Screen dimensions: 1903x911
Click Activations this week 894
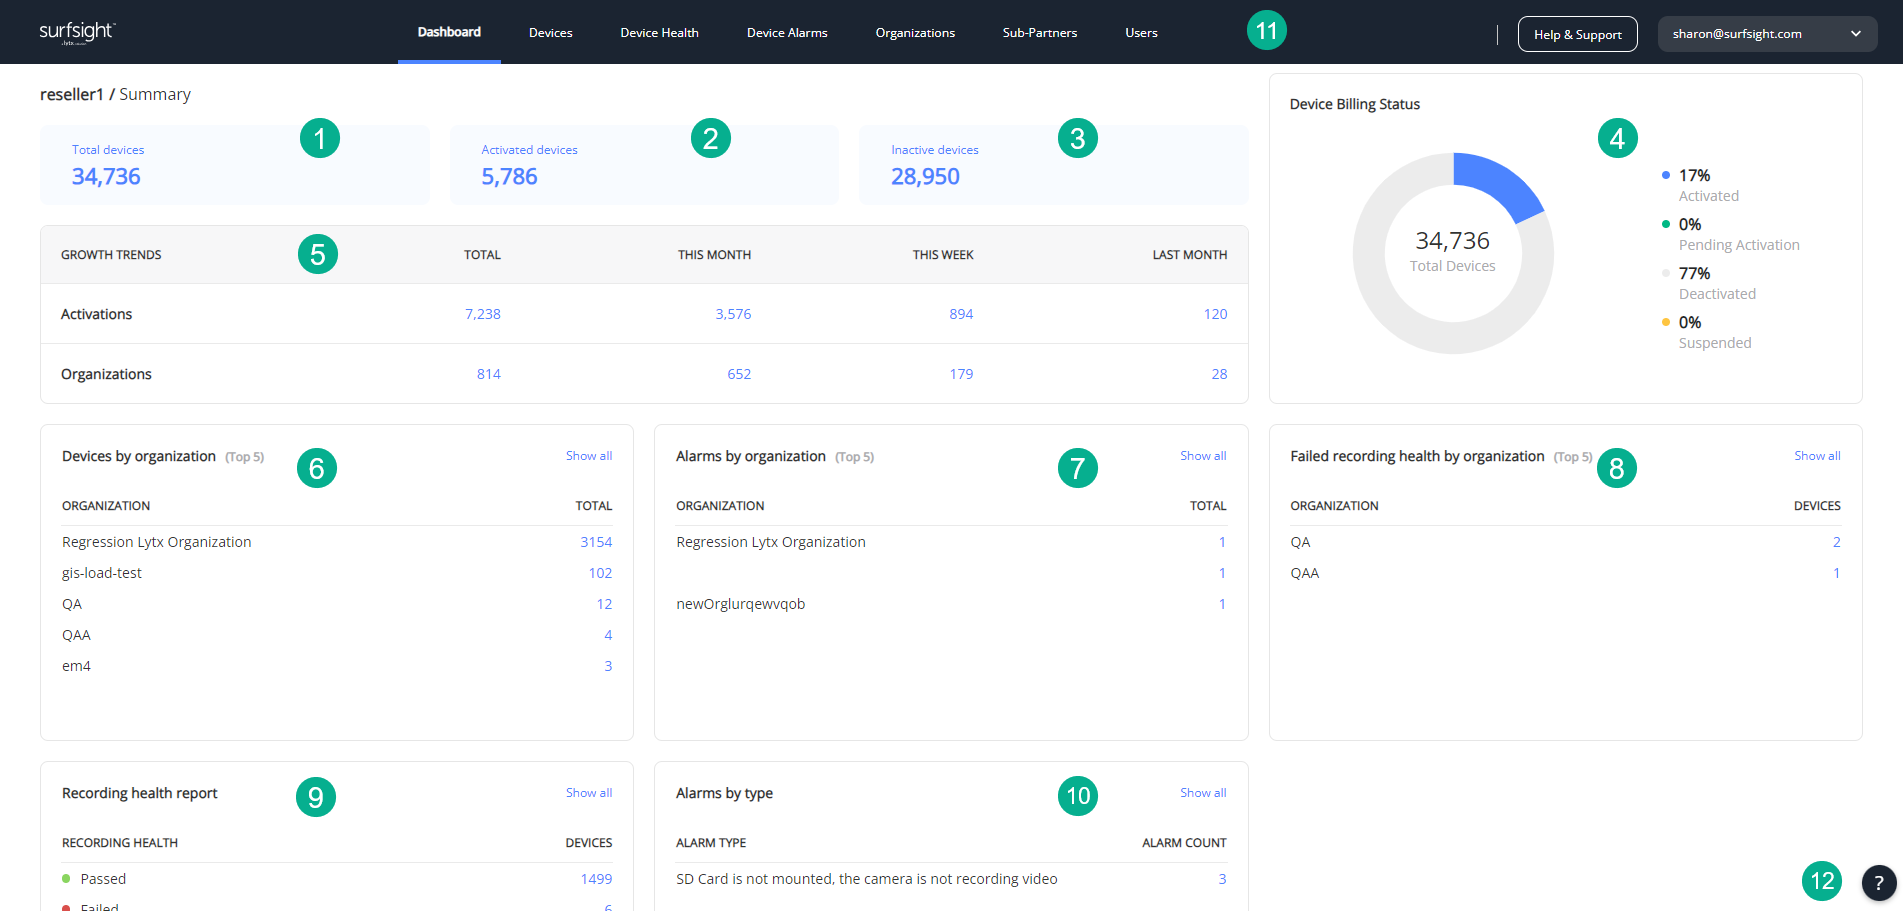tap(961, 314)
